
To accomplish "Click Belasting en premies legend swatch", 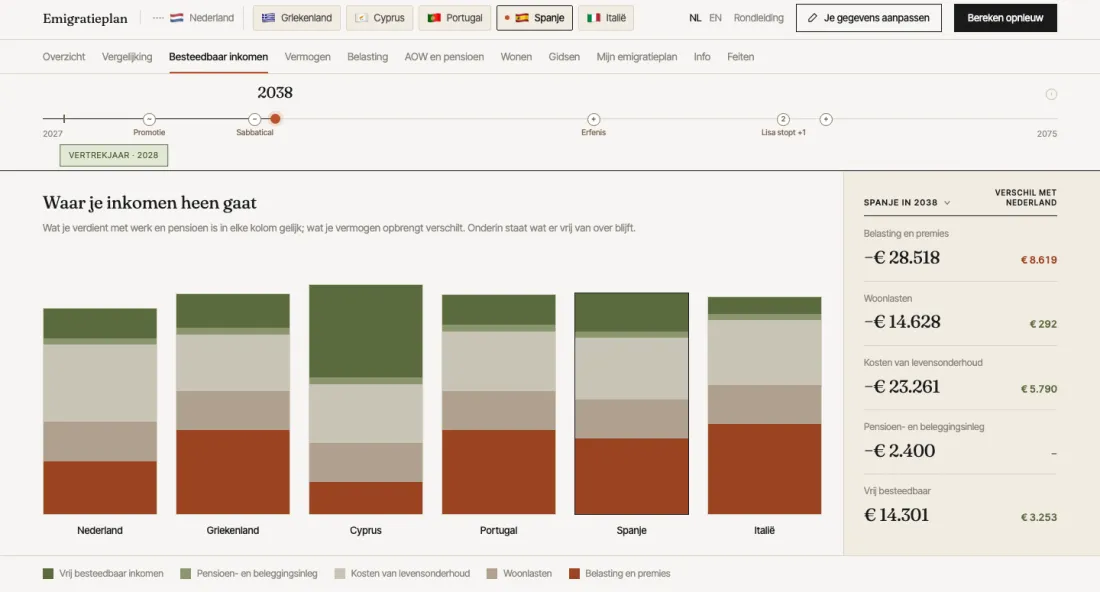I will (574, 574).
